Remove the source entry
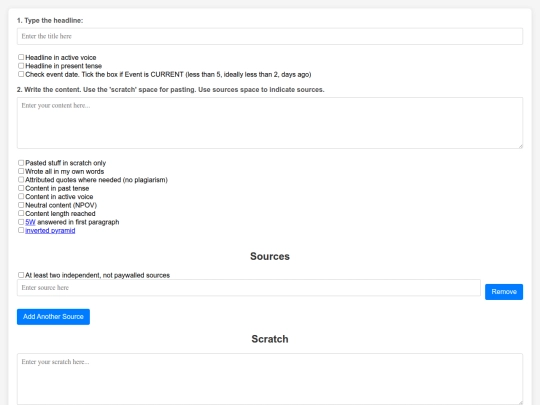Viewport: 540px width, 405px height. 504,292
